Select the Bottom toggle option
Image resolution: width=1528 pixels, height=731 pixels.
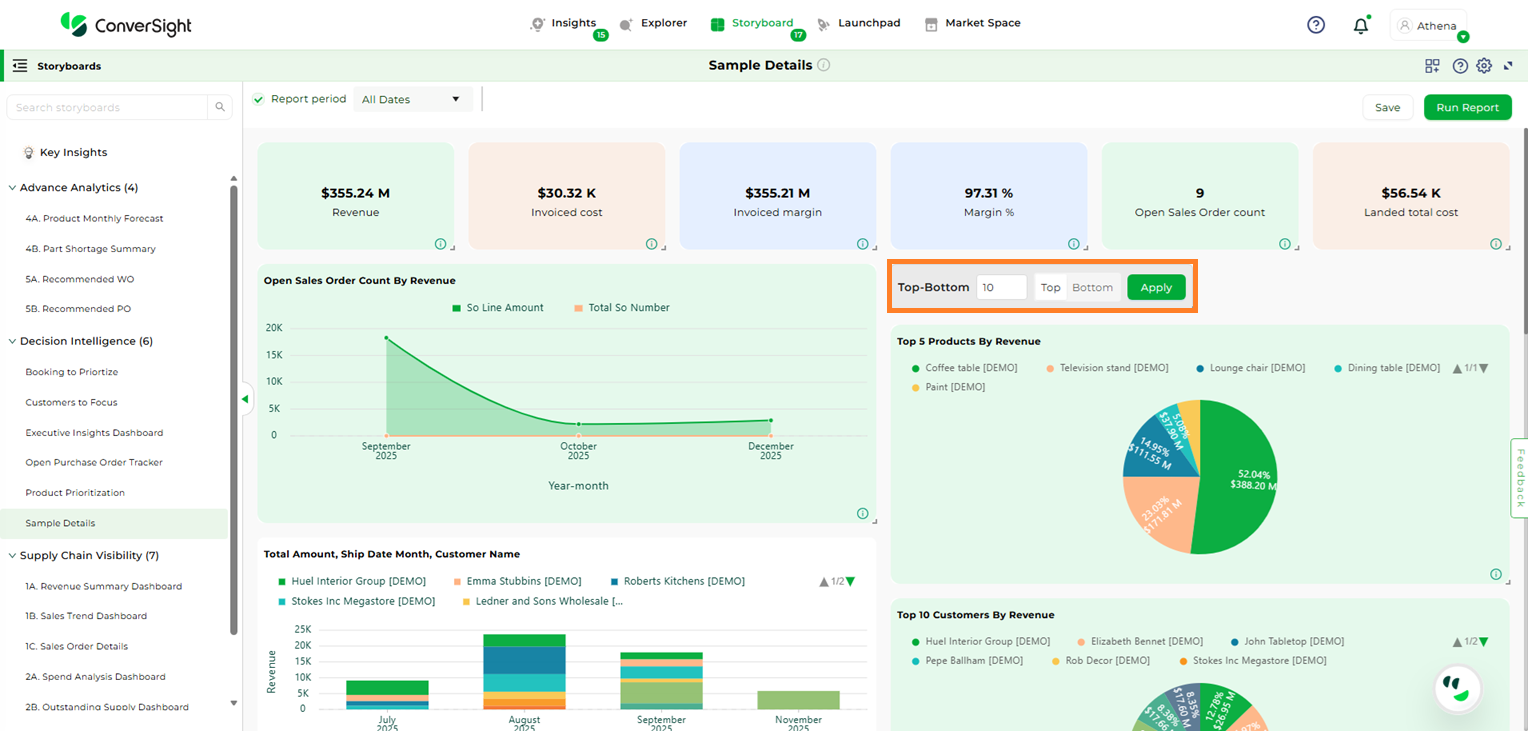coord(1092,288)
